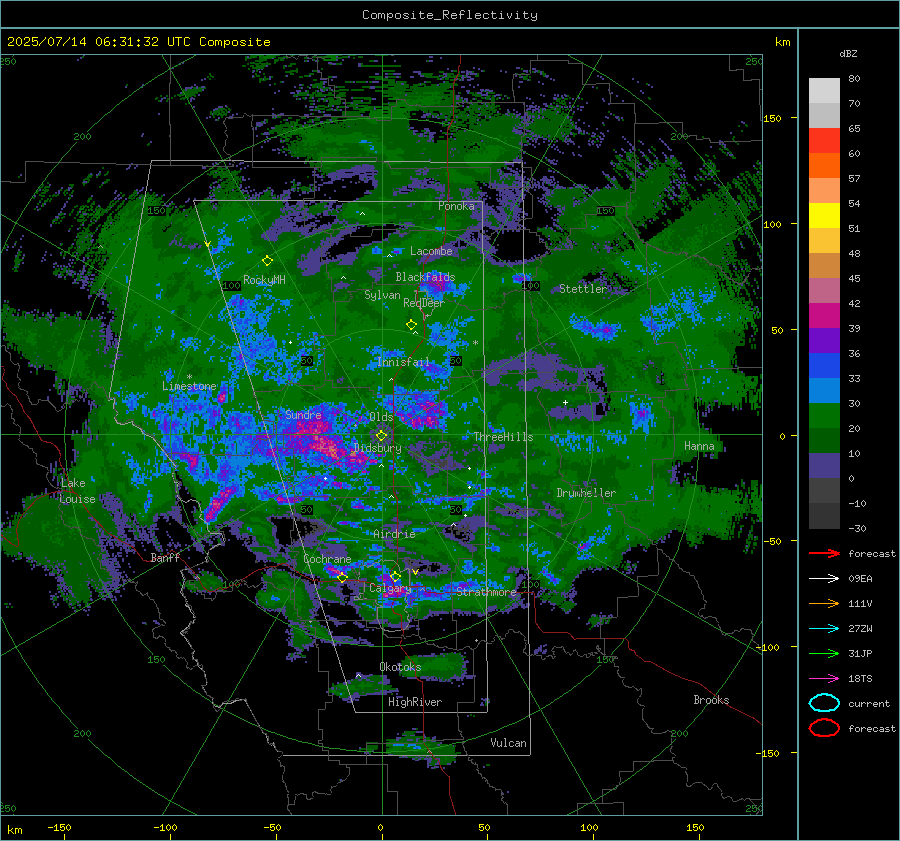Click the Drumheller city label
Viewport: 900px width, 841px height.
[586, 493]
